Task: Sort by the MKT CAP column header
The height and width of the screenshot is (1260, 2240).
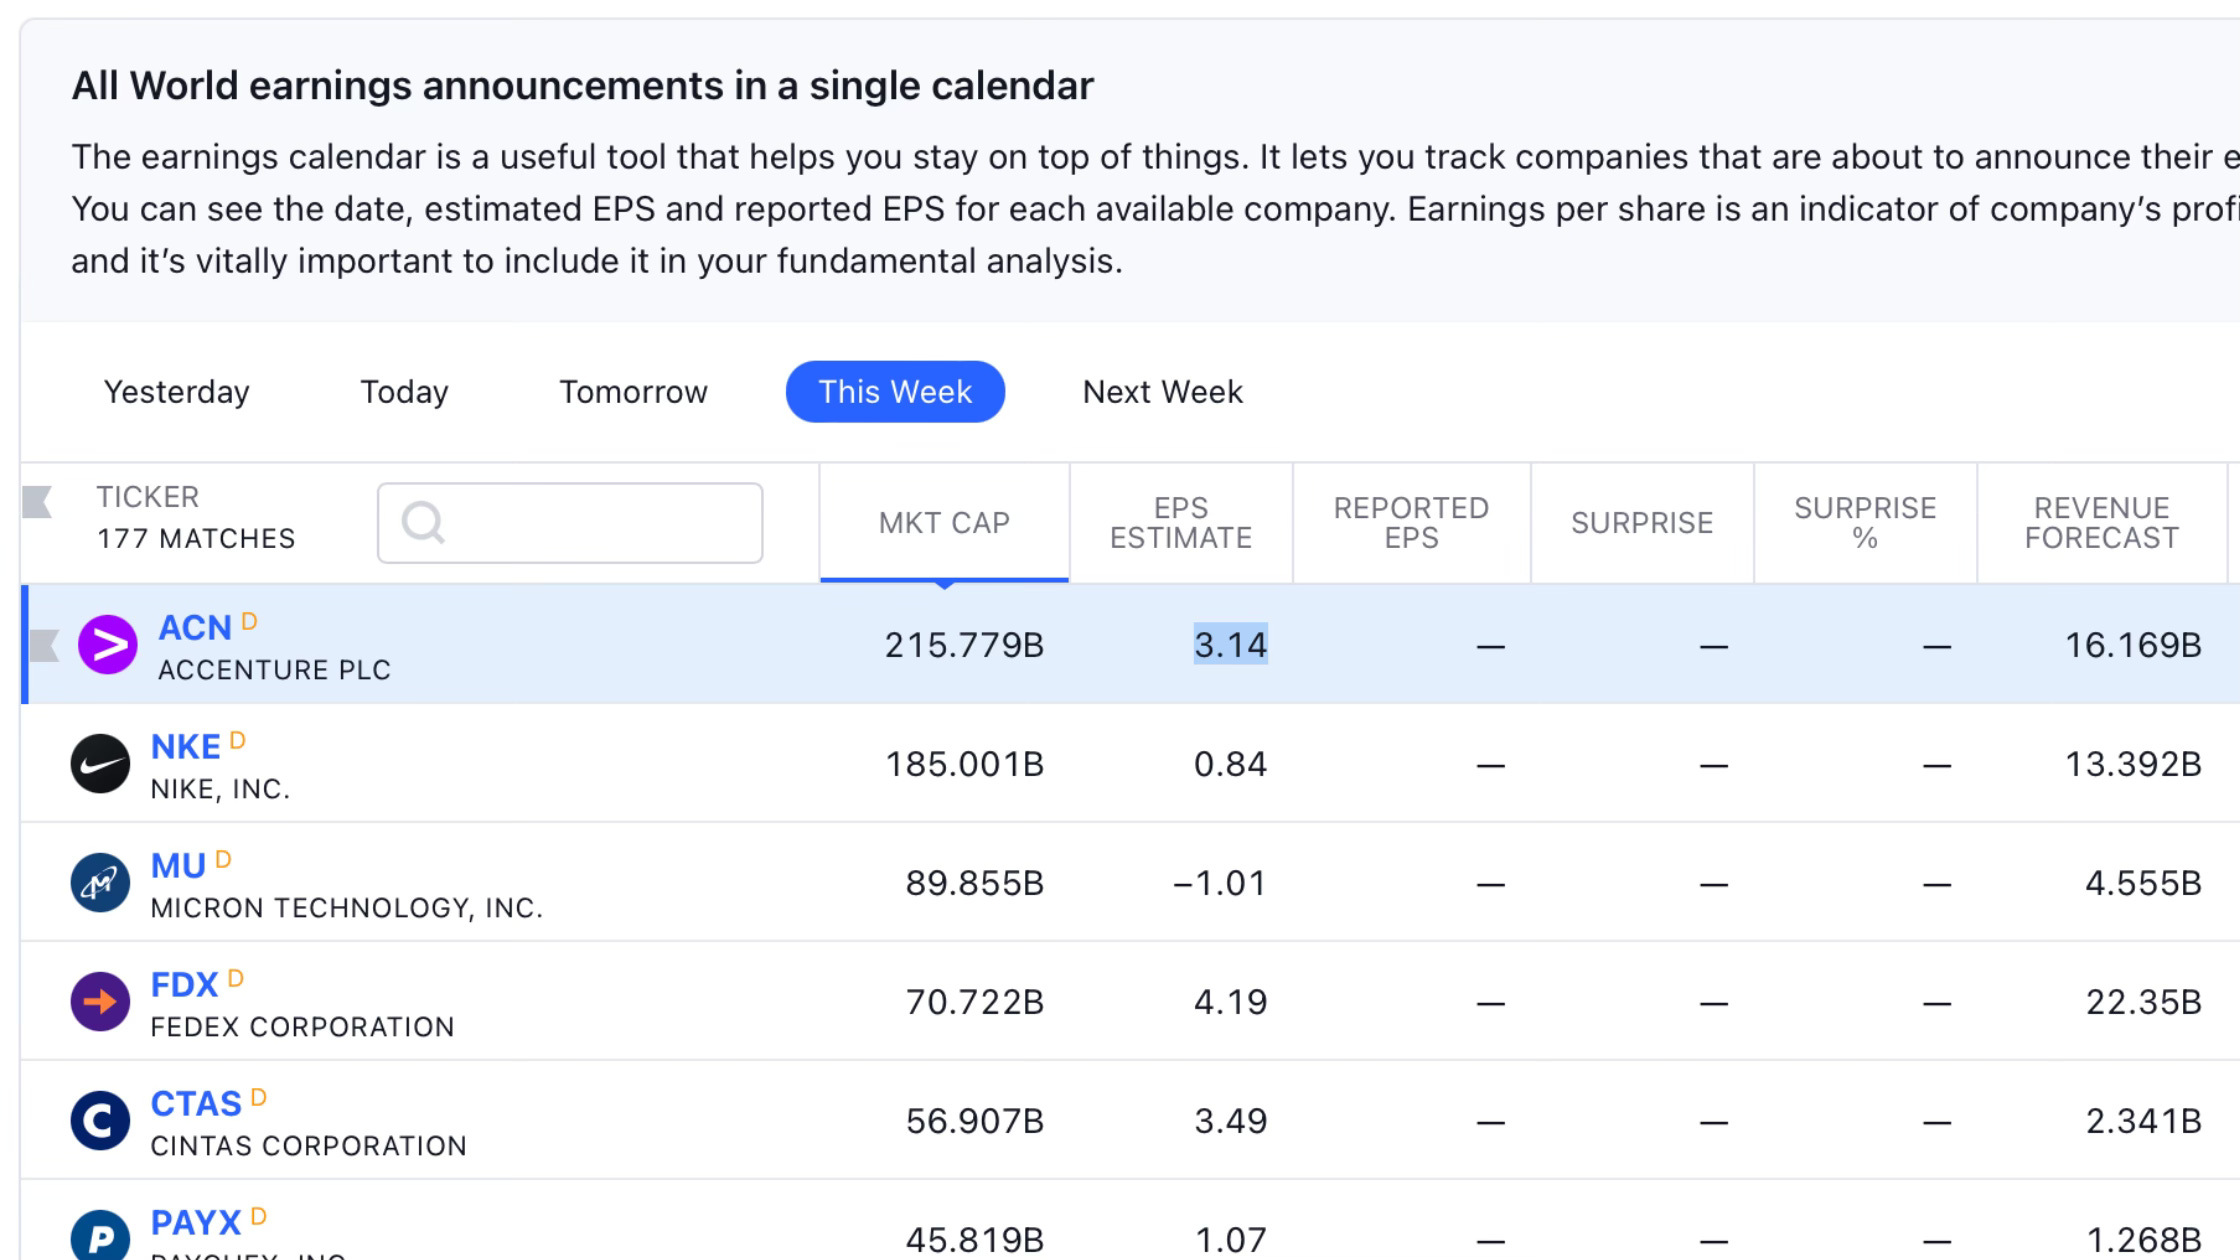Action: point(944,523)
